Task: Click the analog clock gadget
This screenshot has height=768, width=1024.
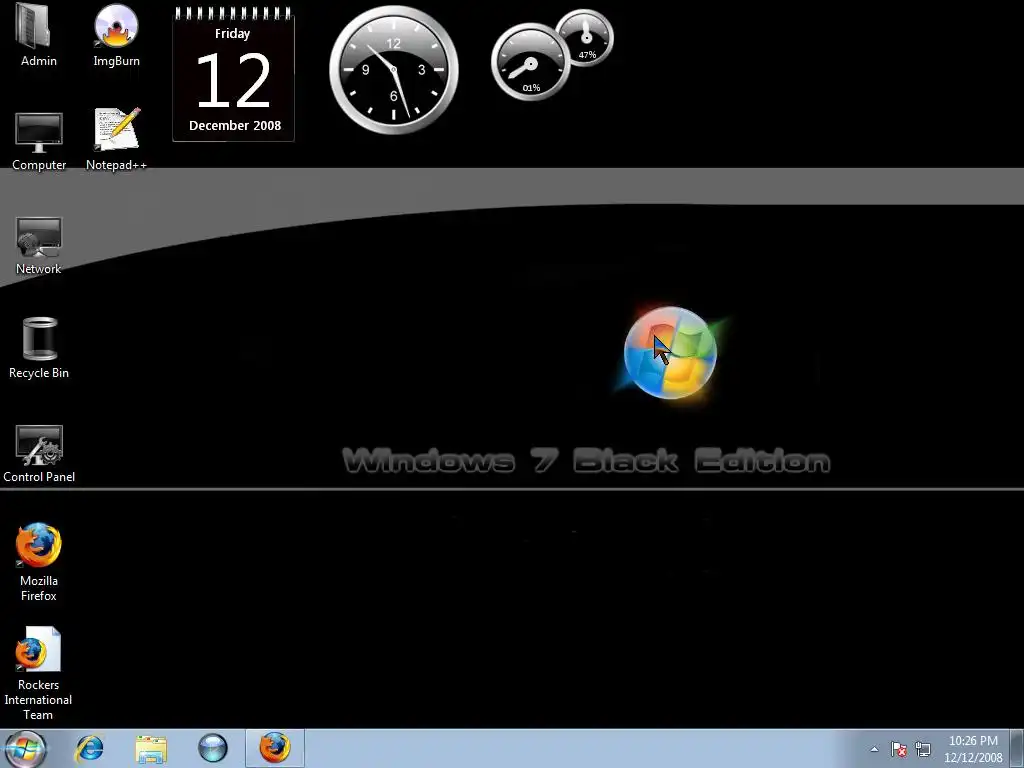Action: tap(394, 70)
